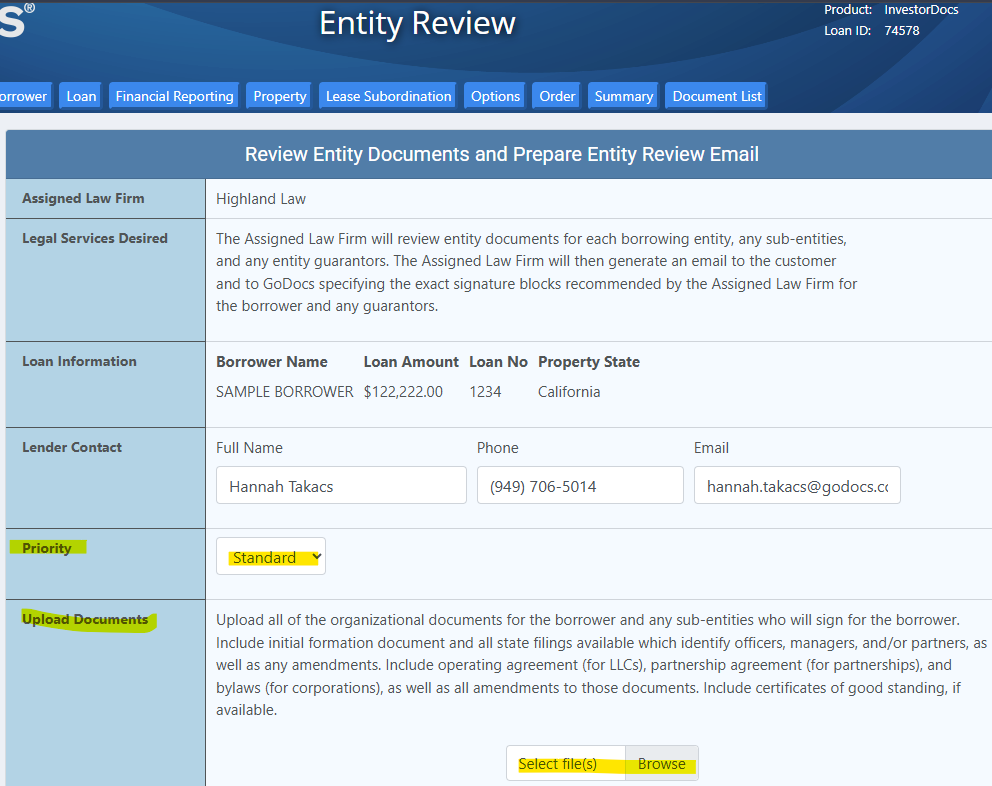Open the Lease Subordination tab
Screen dimensions: 992x786
pyautogui.click(x=388, y=96)
